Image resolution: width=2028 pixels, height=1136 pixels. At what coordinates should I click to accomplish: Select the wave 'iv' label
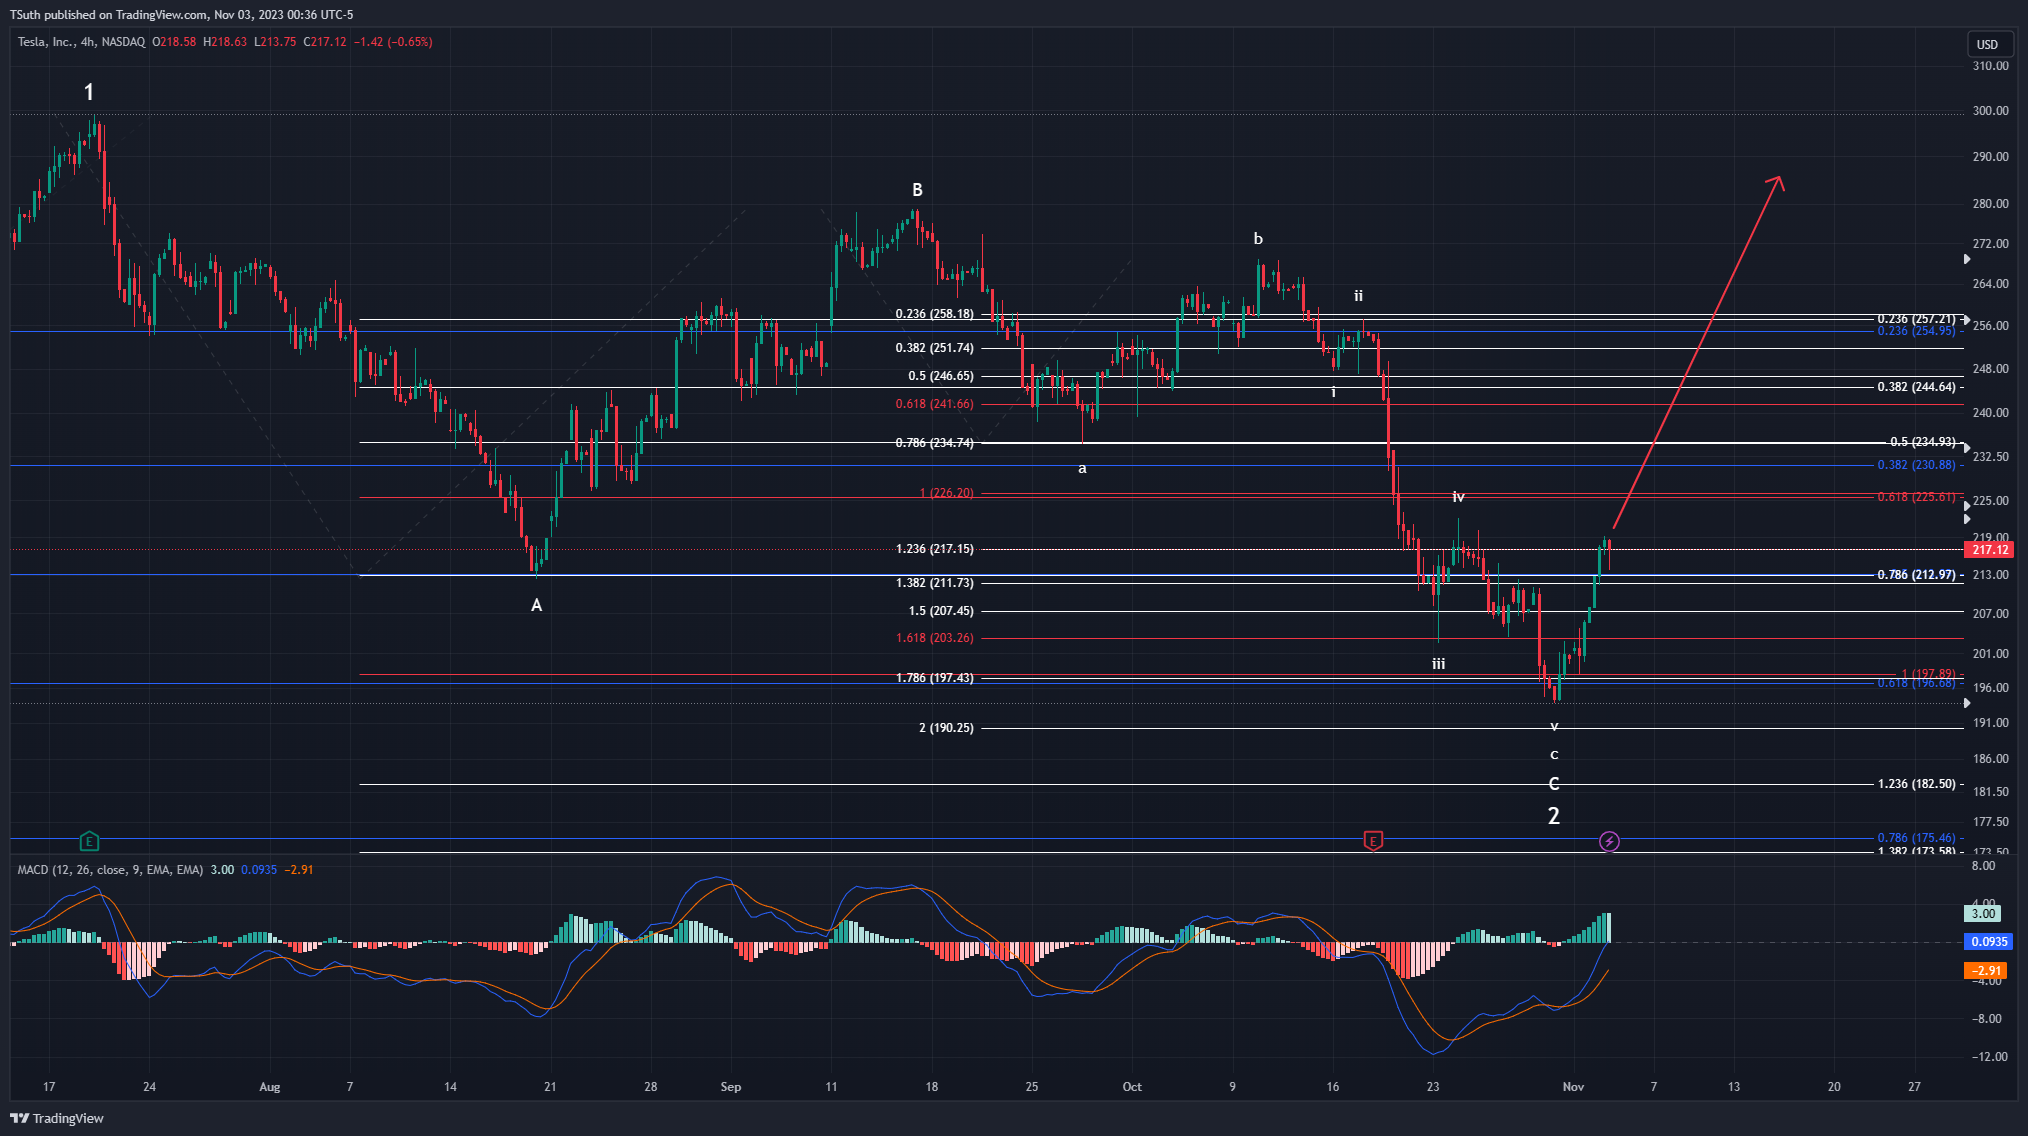(1458, 497)
